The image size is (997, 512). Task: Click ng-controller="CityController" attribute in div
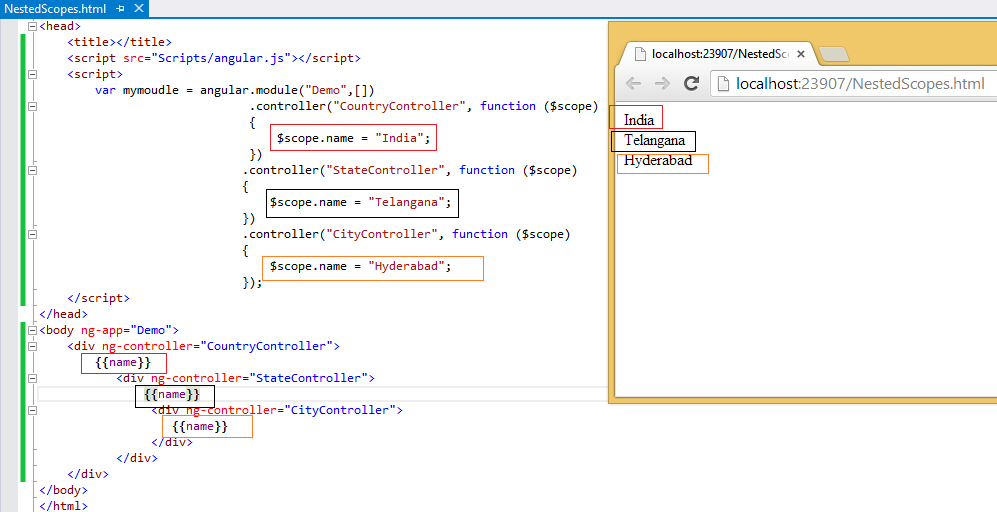(291, 410)
